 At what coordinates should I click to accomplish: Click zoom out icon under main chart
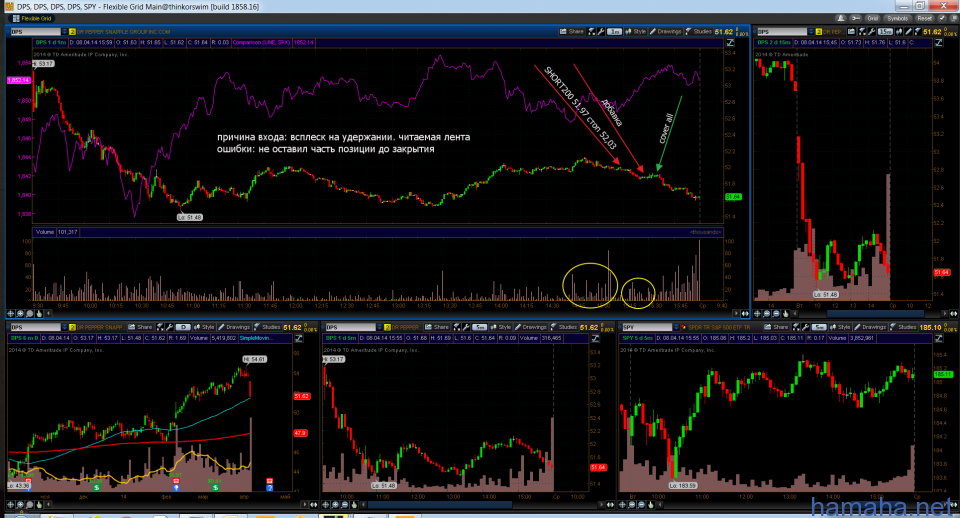[30, 313]
